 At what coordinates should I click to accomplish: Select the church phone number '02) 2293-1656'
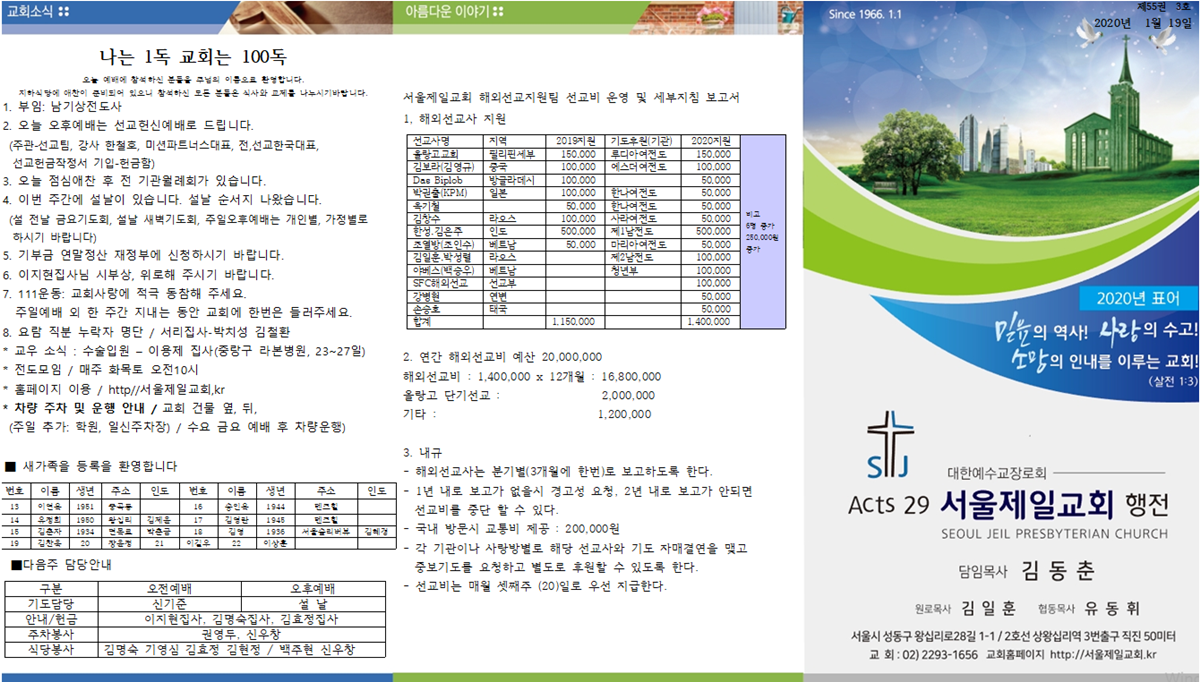point(940,655)
